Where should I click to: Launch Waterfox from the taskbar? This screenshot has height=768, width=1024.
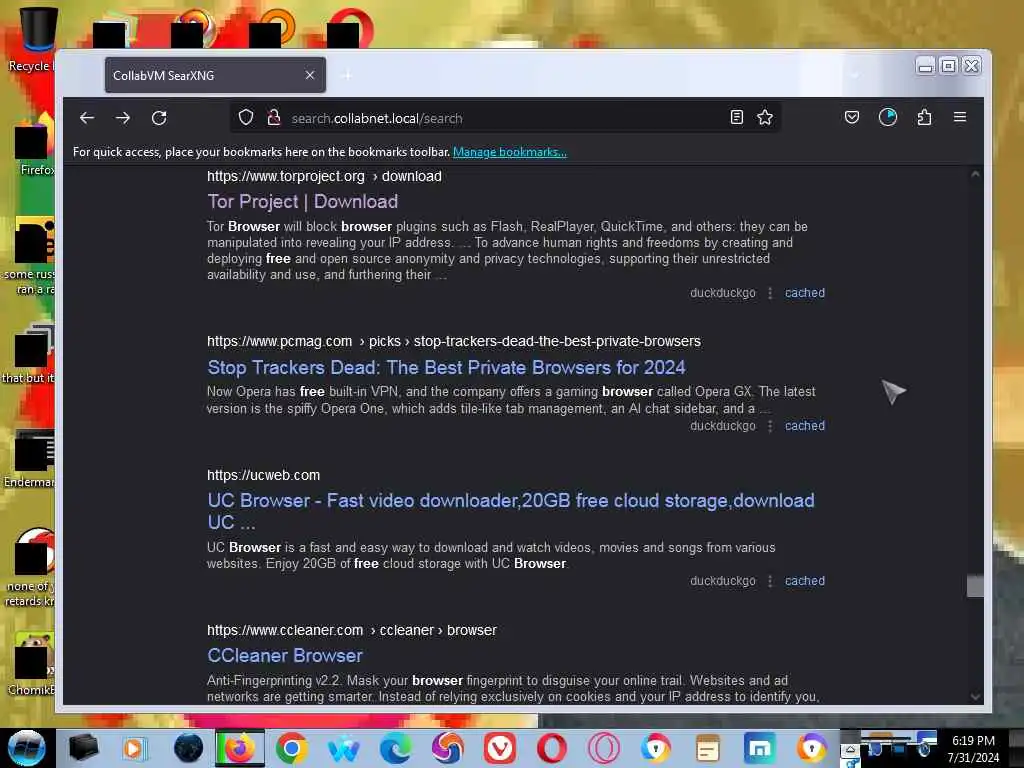tap(344, 749)
